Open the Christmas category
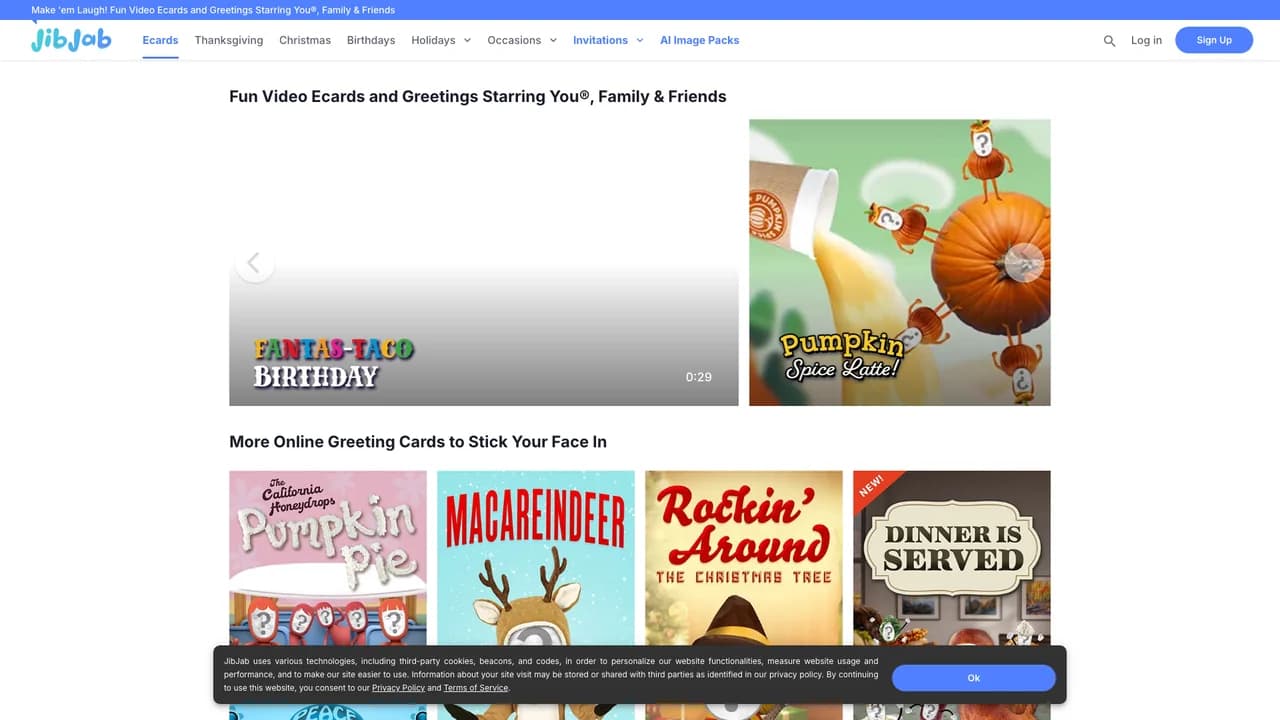1280x720 pixels. point(305,40)
